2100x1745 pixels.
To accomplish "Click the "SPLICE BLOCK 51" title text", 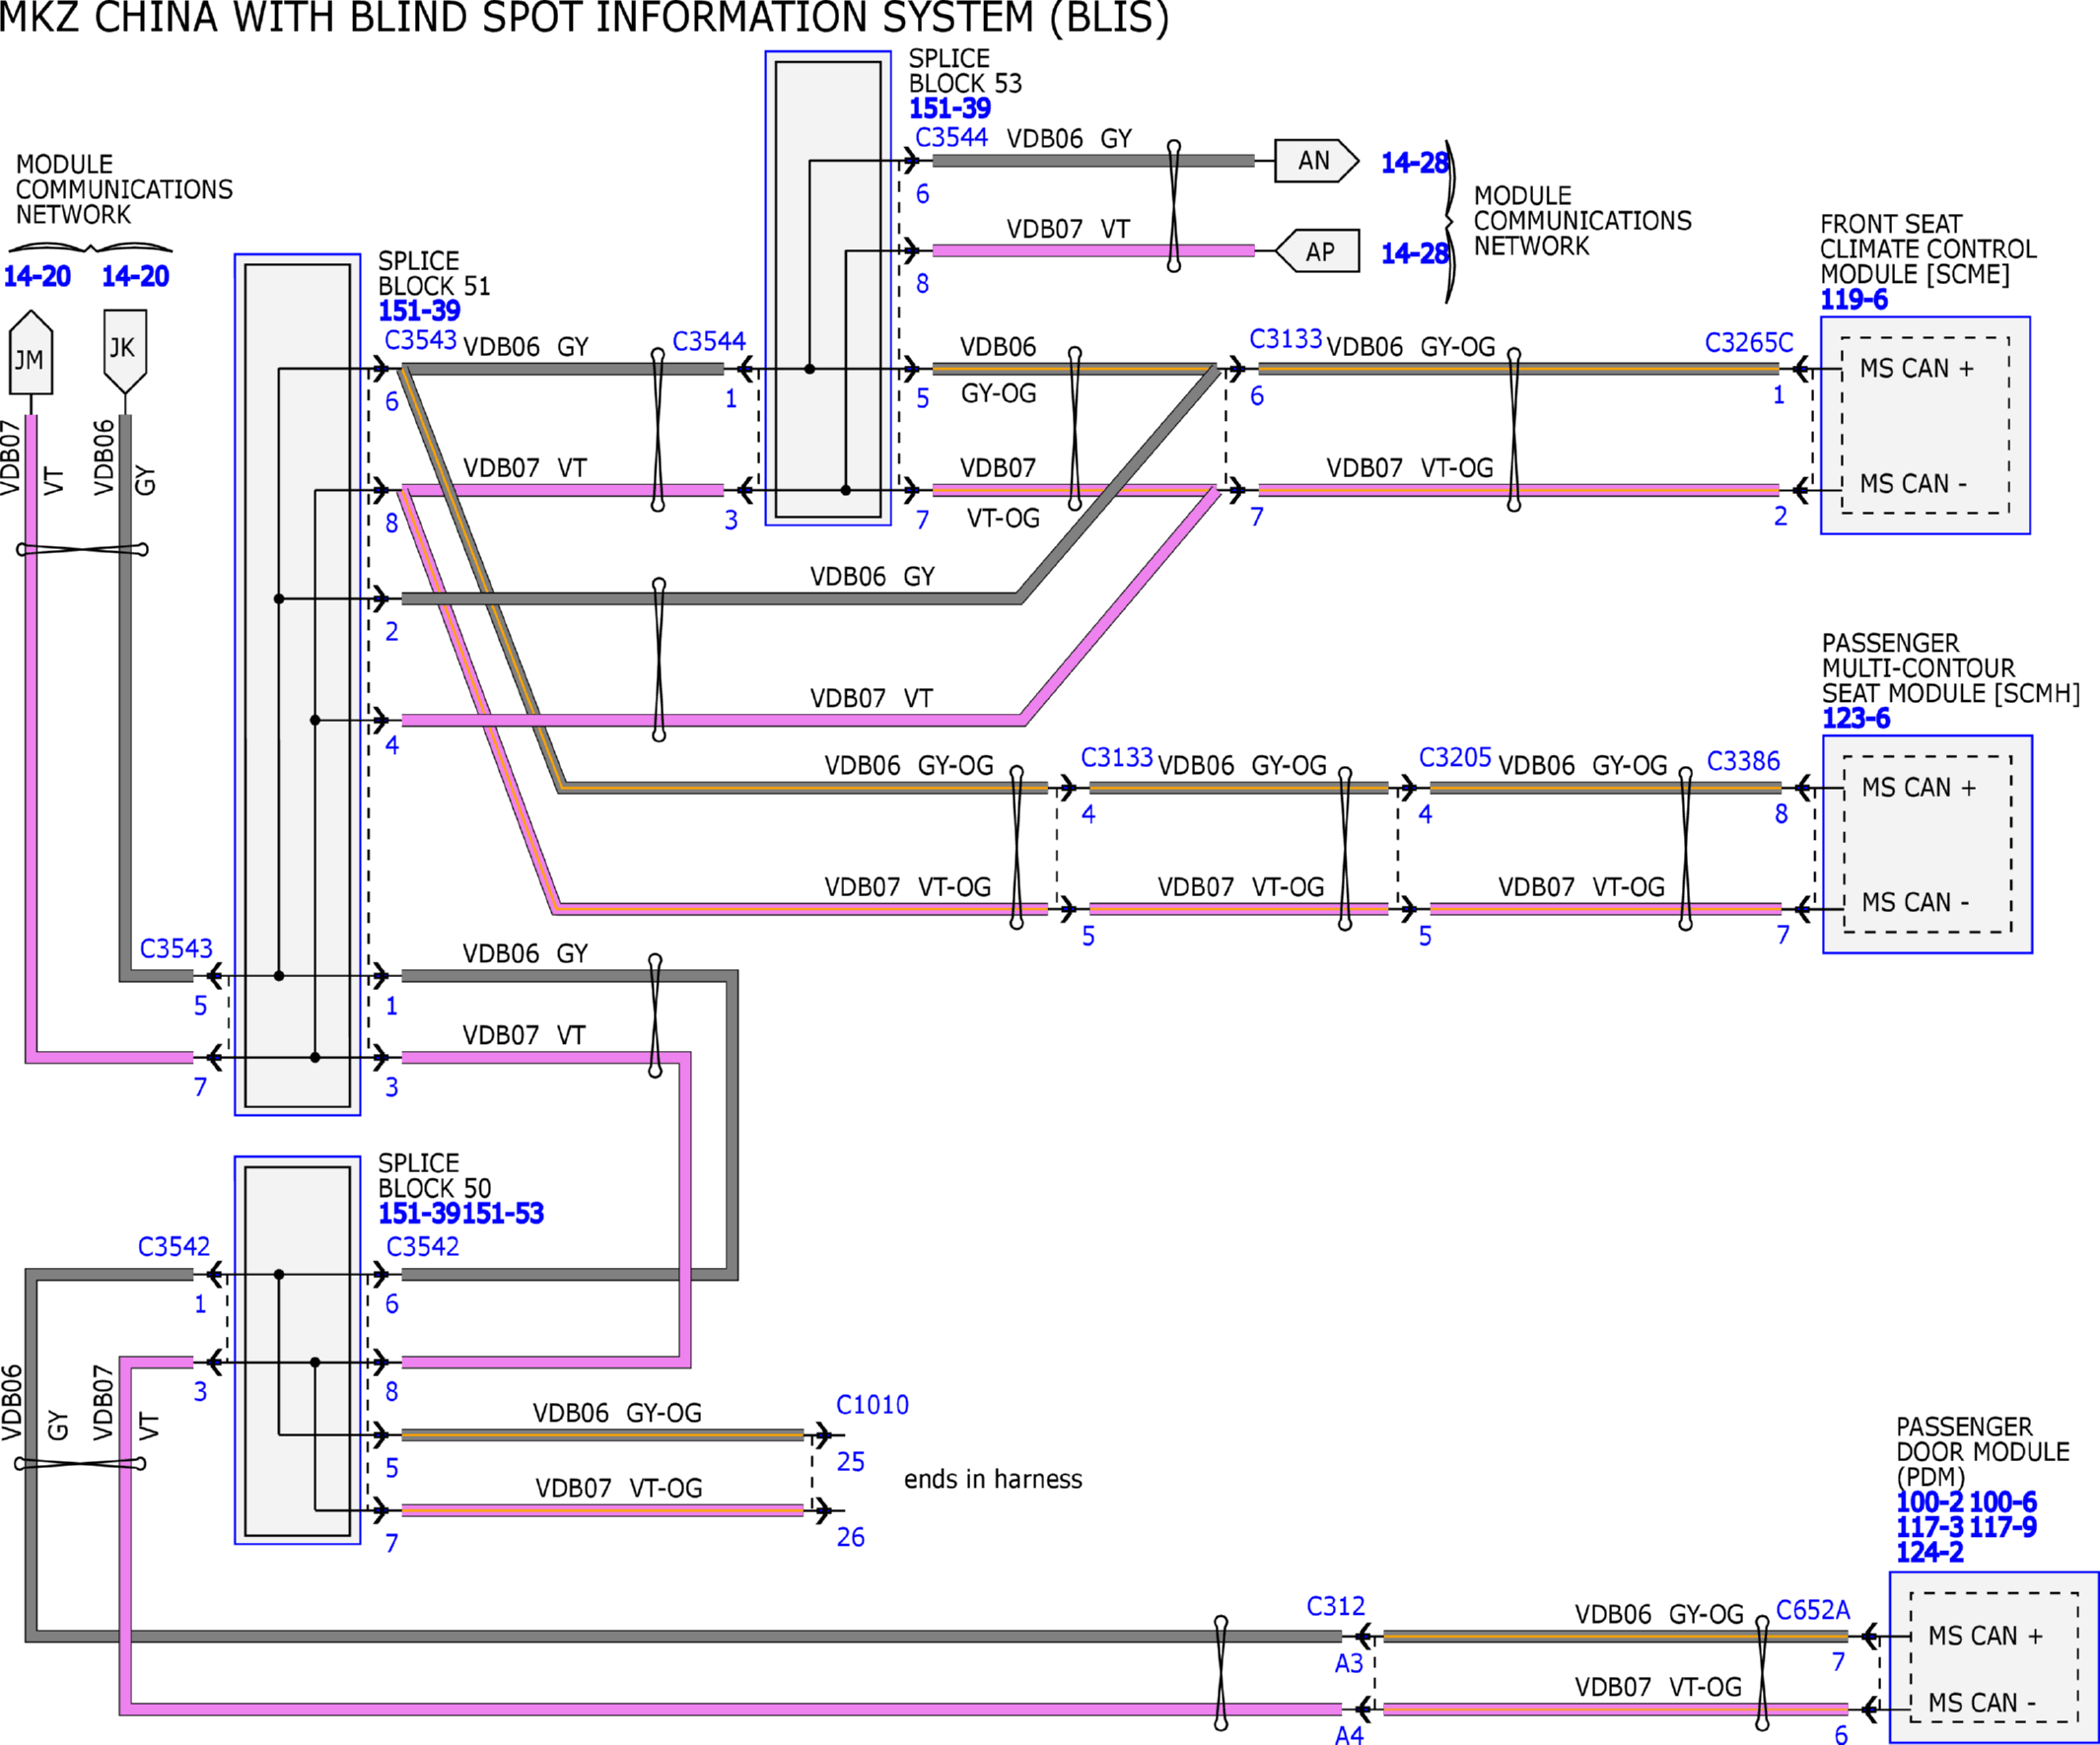I will pyautogui.click(x=434, y=273).
